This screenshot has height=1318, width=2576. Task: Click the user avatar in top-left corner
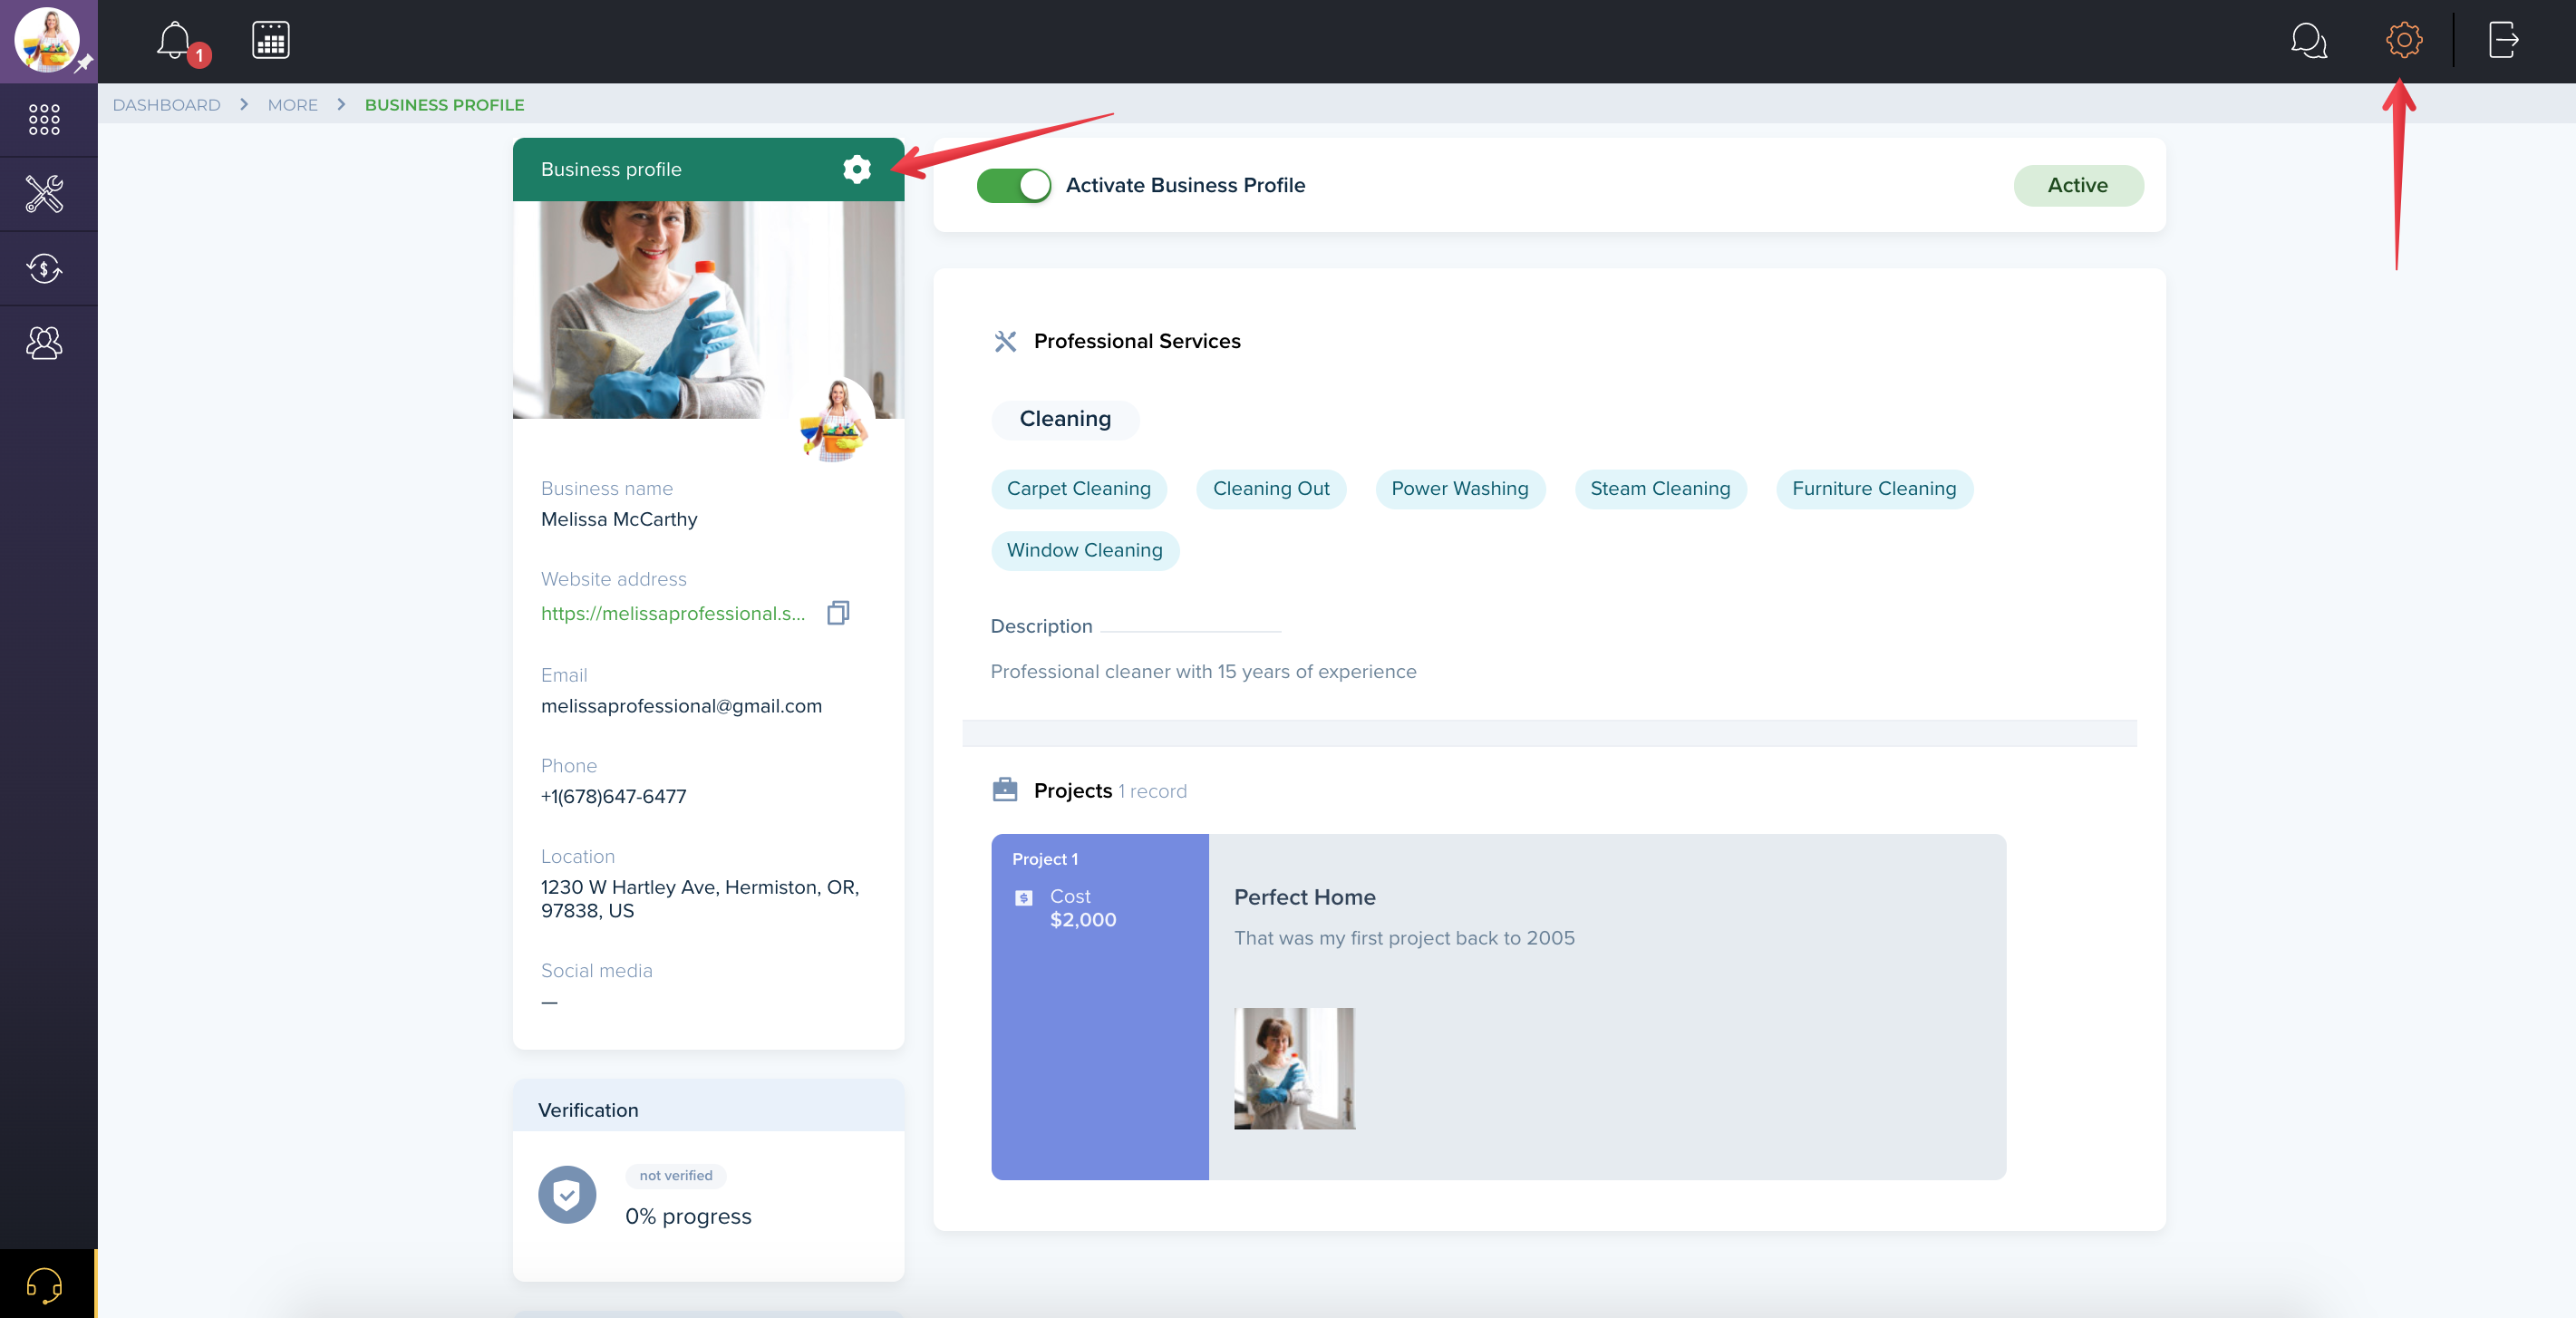46,39
